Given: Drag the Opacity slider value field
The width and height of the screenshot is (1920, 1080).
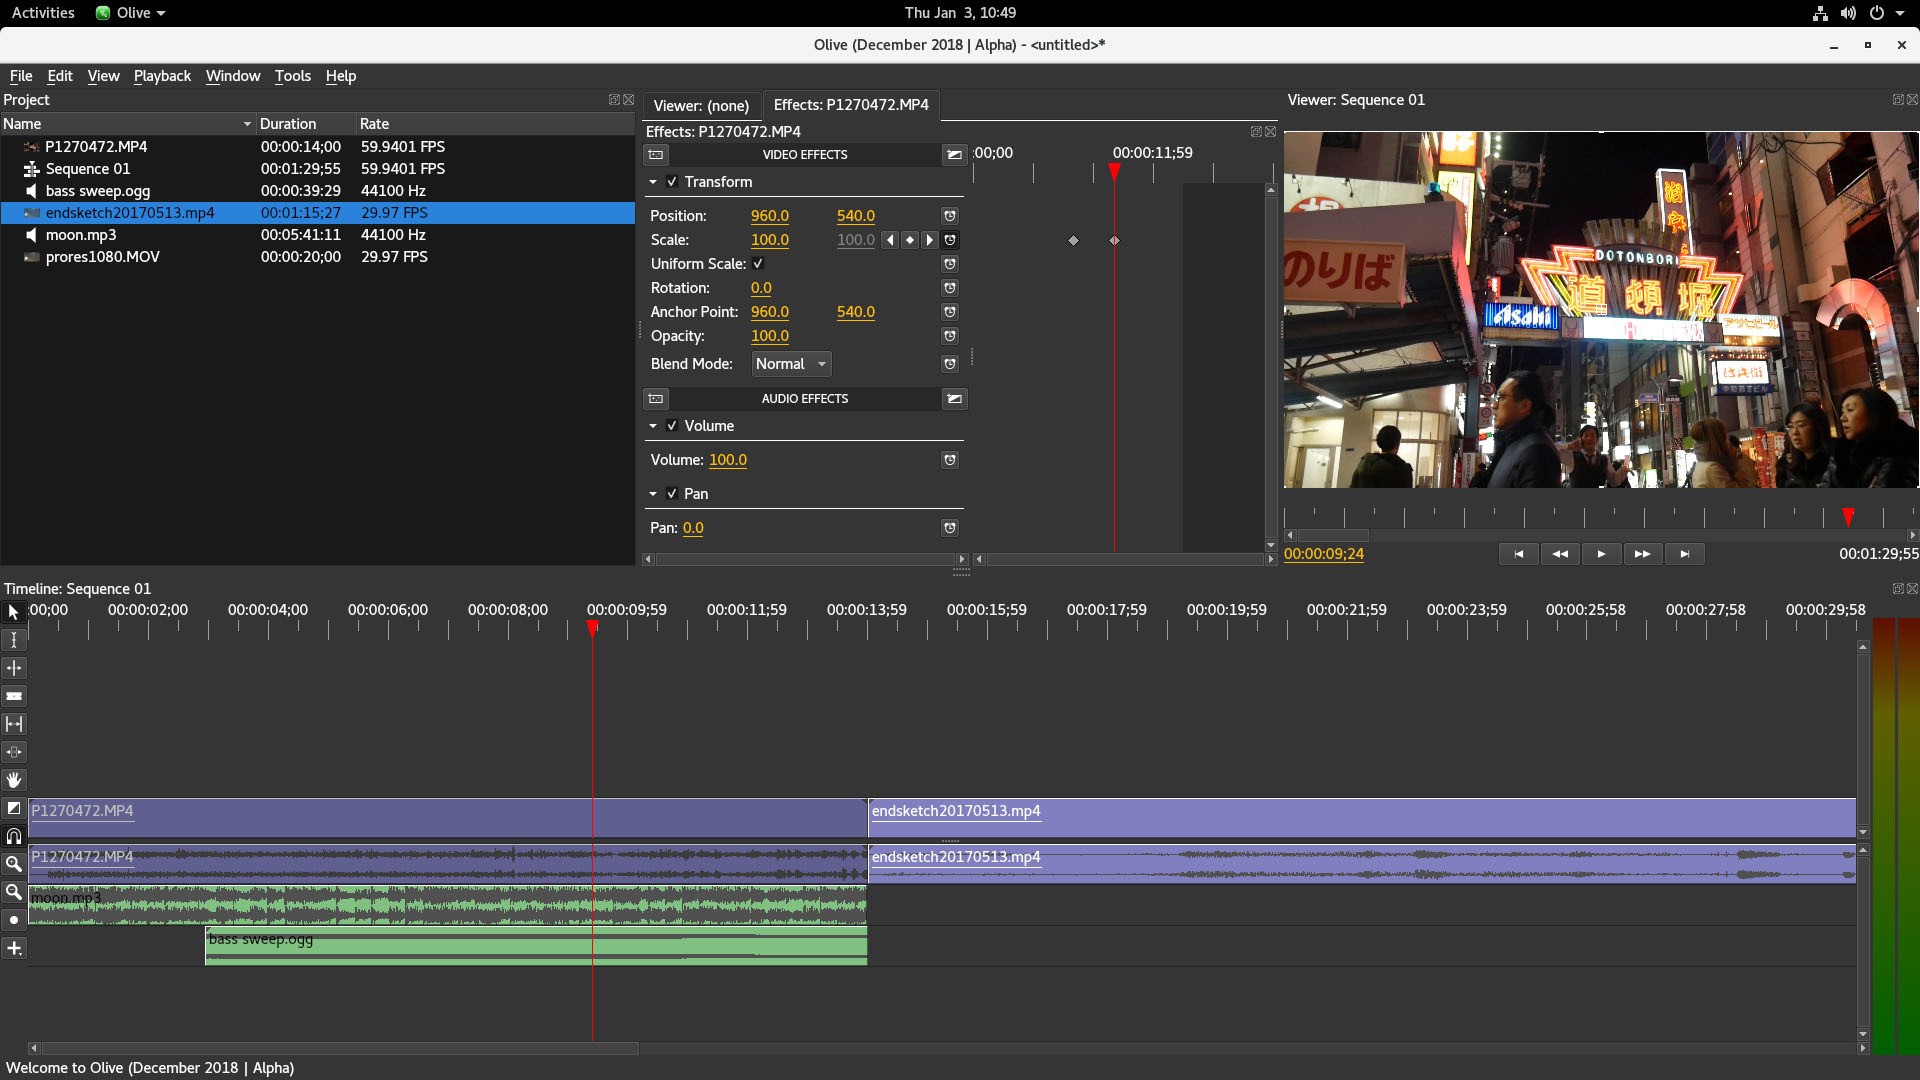Looking at the screenshot, I should tap(769, 335).
